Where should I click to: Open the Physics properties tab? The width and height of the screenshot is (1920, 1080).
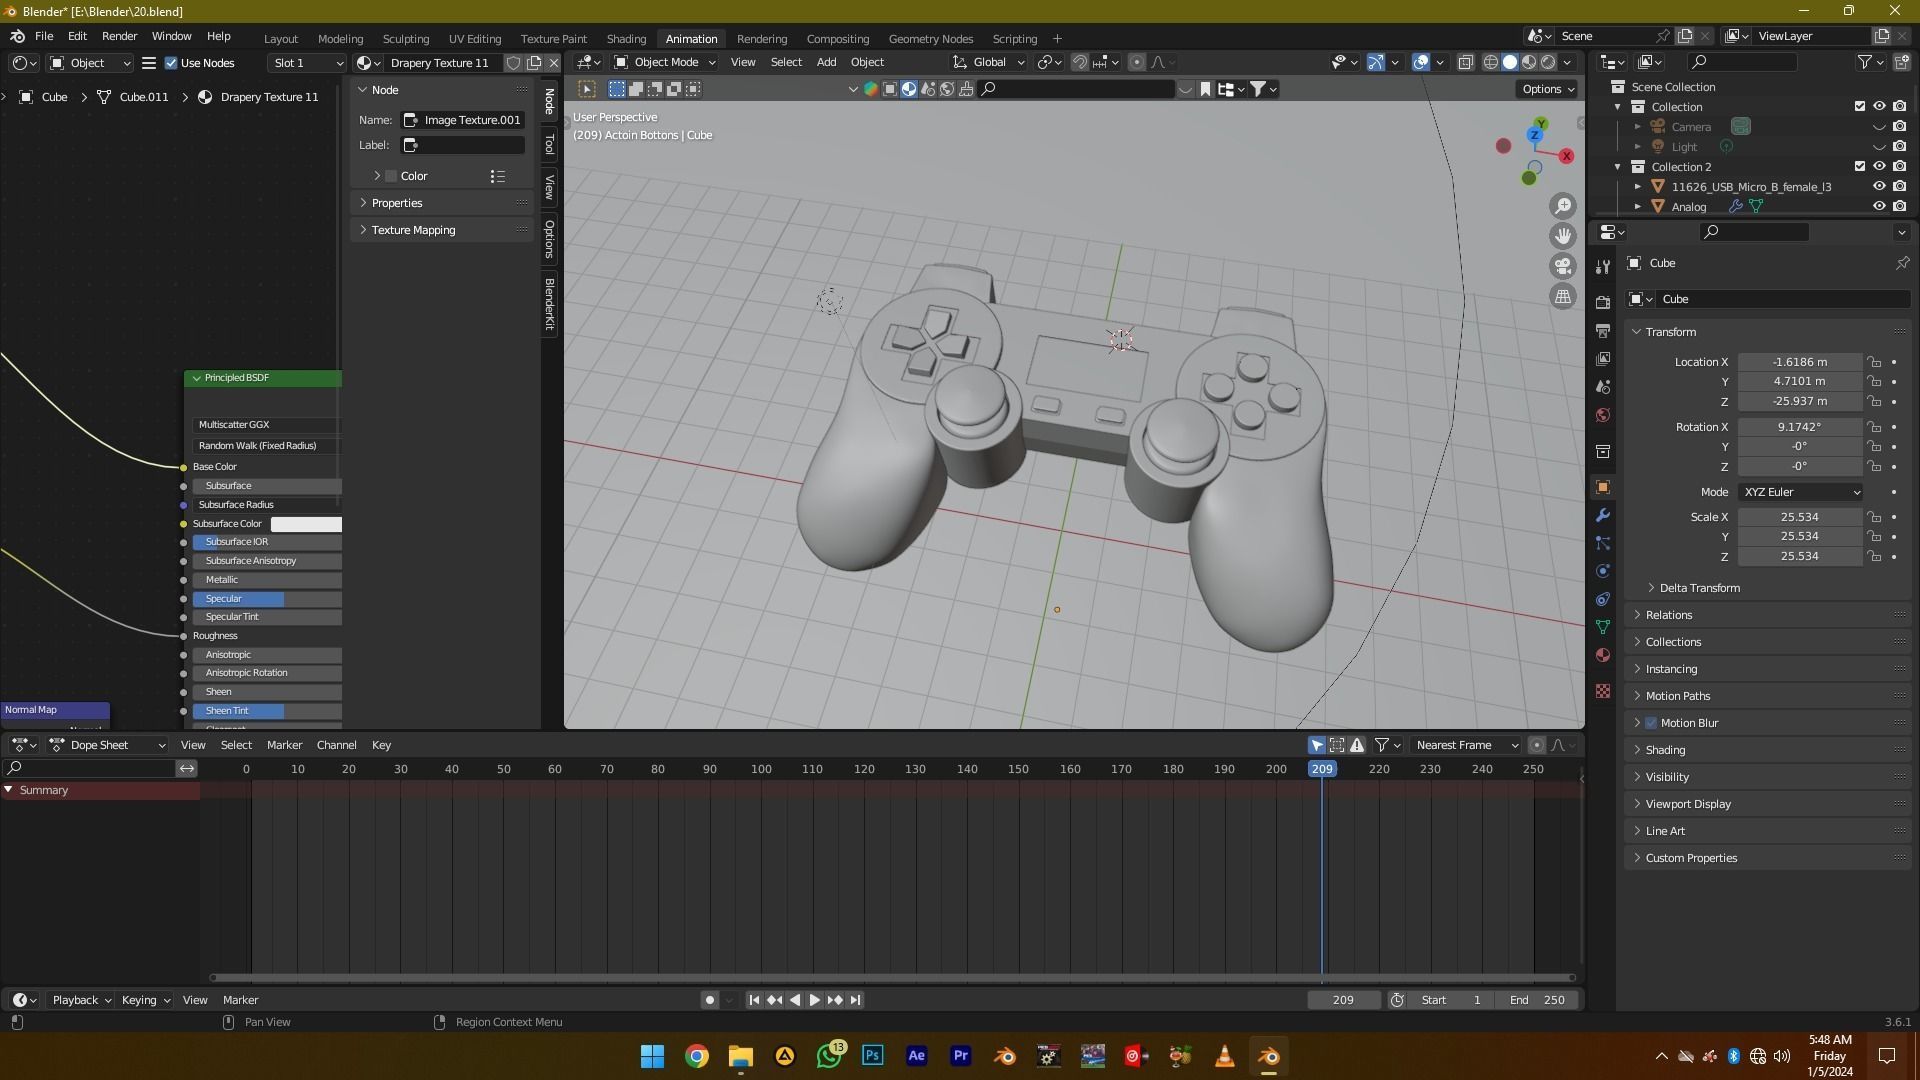(x=1603, y=571)
